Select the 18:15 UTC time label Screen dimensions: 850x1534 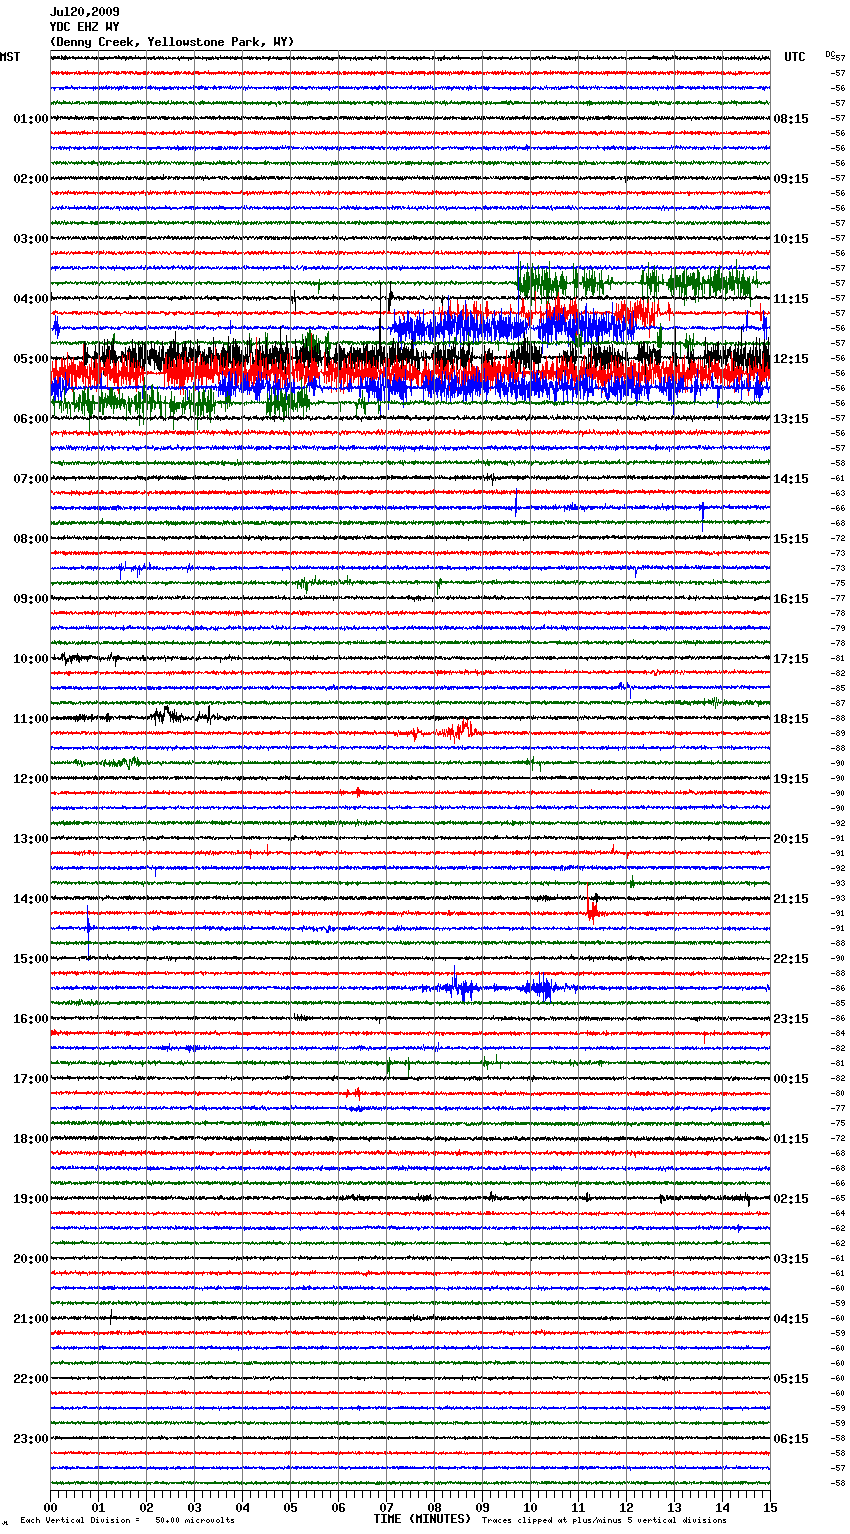tap(791, 719)
